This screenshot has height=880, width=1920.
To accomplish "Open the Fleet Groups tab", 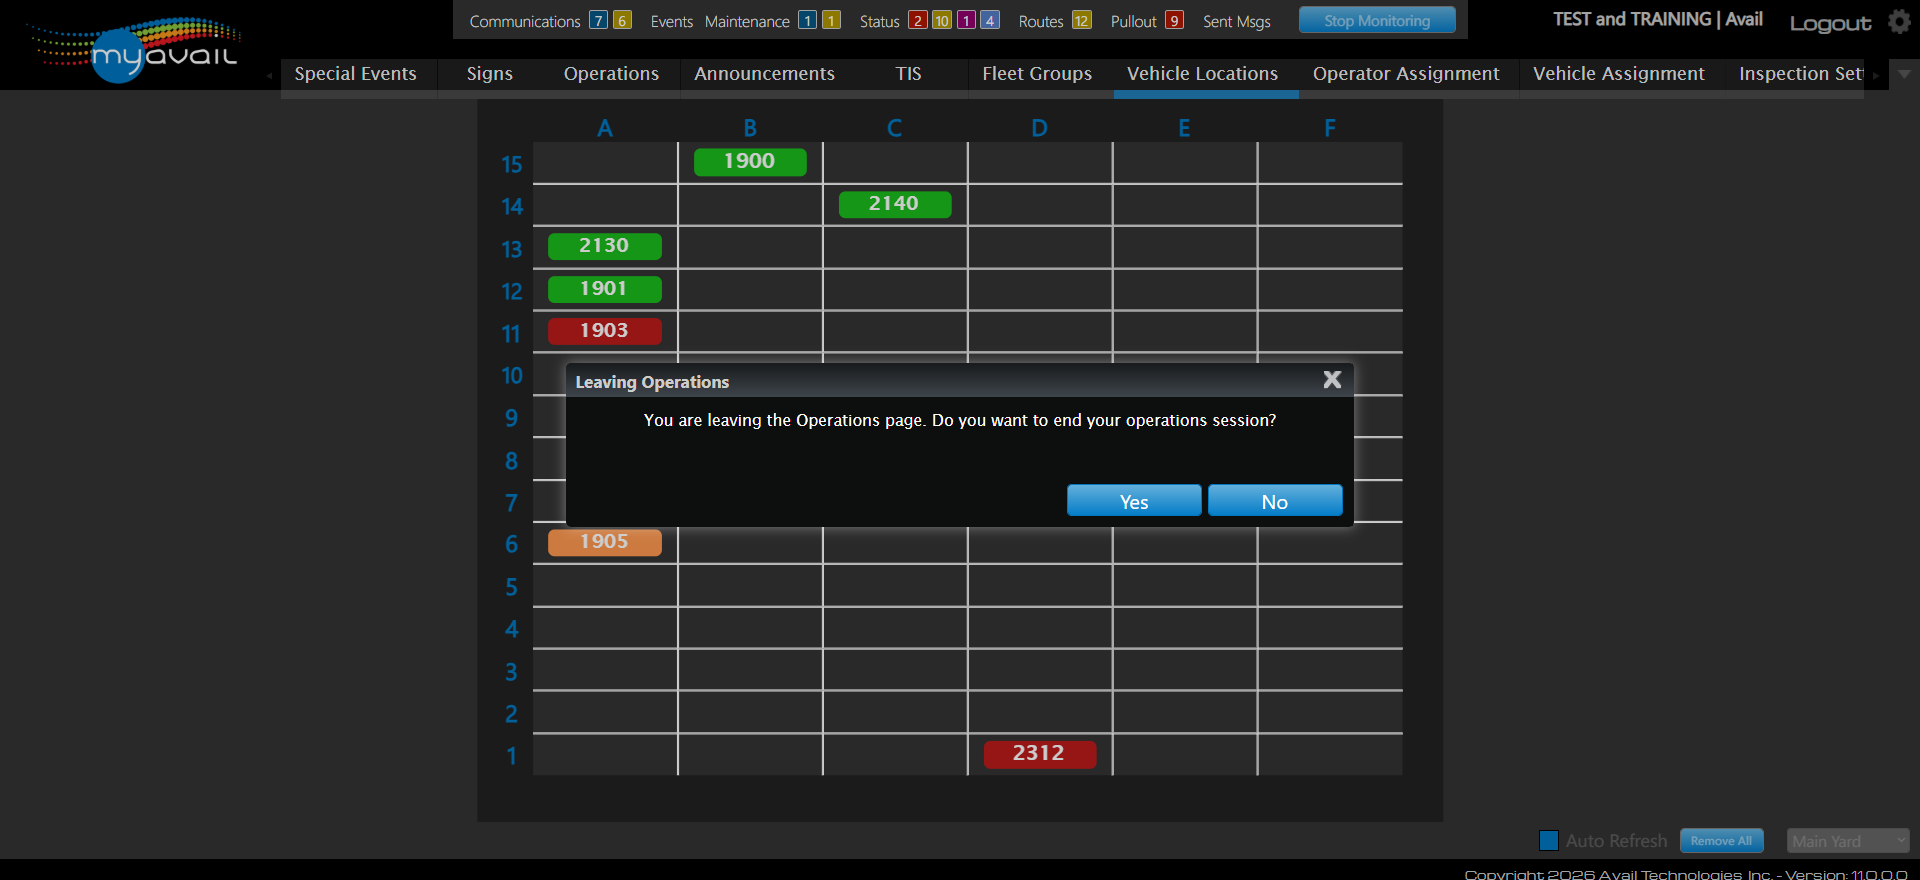I will tap(1037, 74).
